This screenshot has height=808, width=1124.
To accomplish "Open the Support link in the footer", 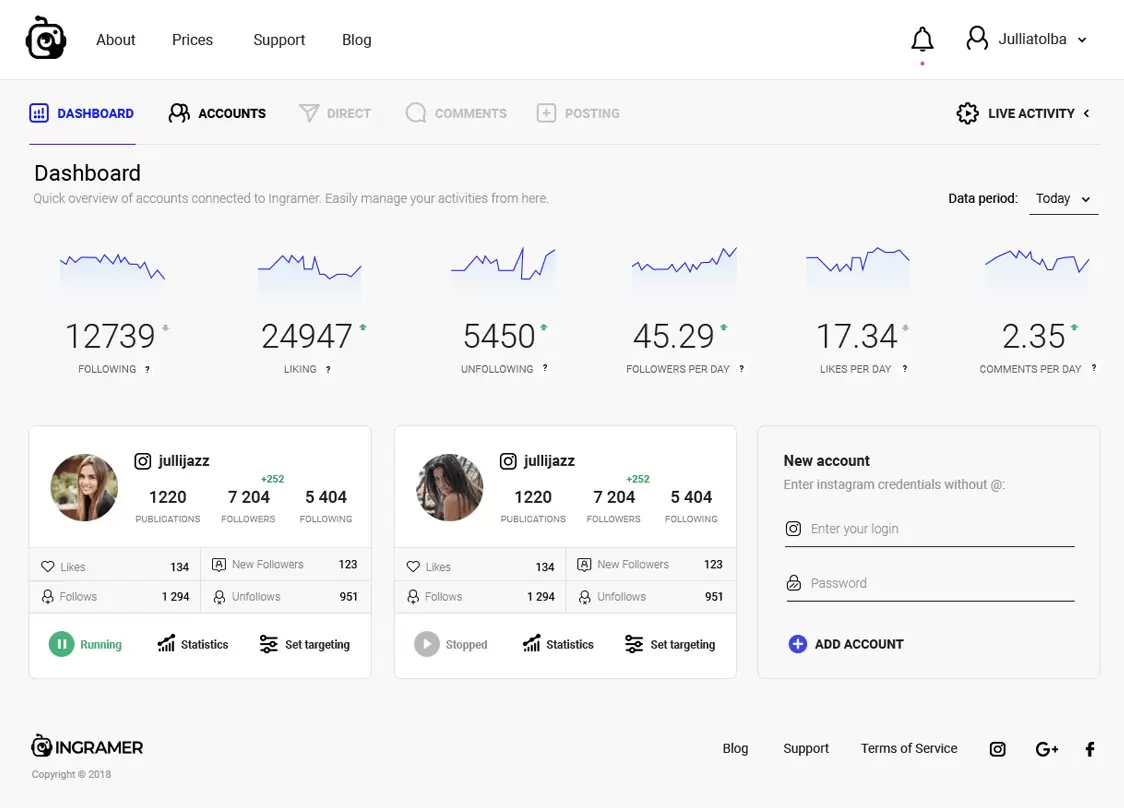I will (806, 748).
